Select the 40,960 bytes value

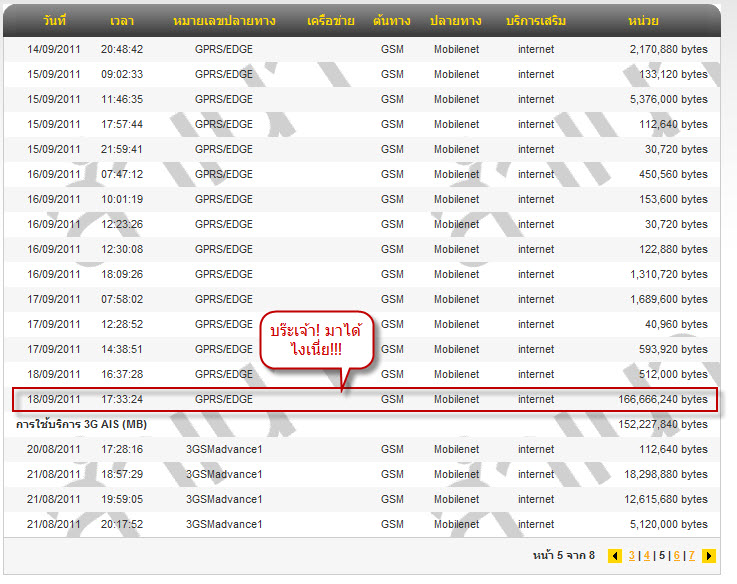click(x=676, y=324)
